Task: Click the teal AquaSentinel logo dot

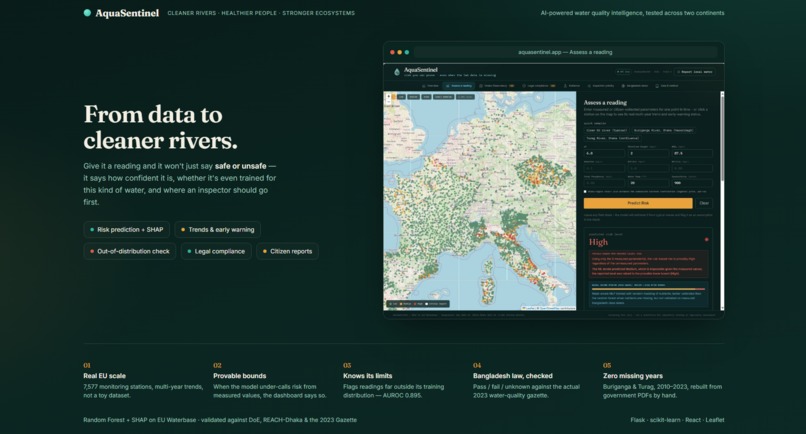Action: tap(87, 13)
